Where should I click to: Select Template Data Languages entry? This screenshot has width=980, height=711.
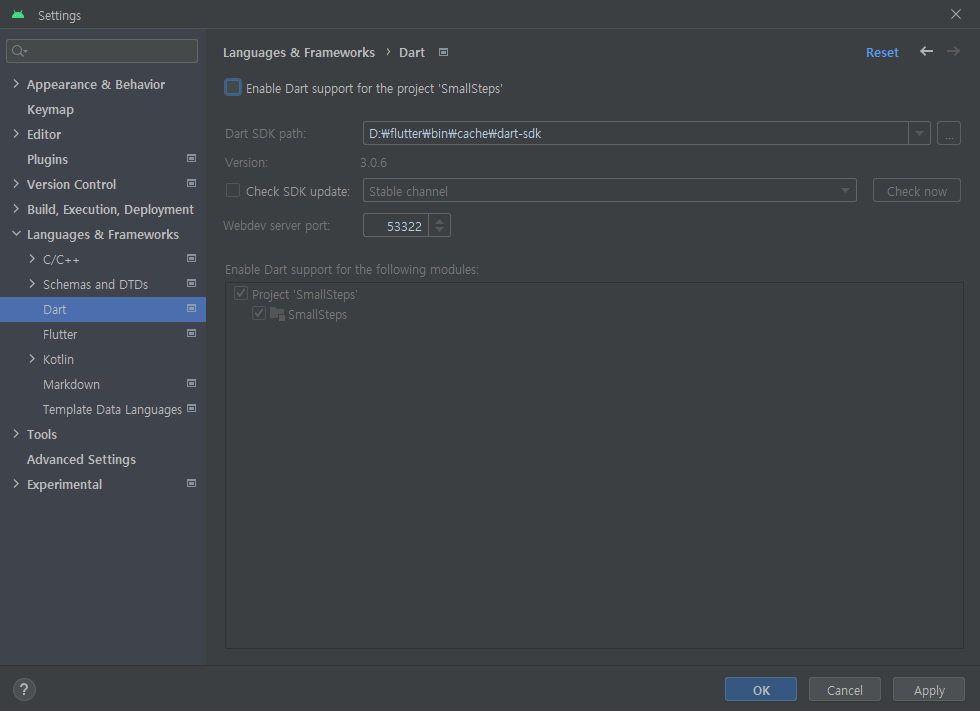tap(112, 409)
